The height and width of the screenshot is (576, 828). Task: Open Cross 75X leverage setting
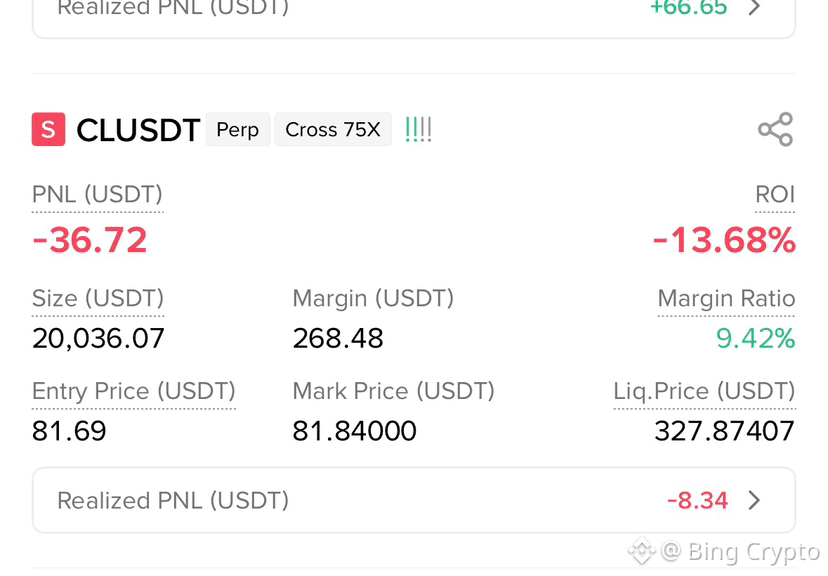[x=333, y=129]
